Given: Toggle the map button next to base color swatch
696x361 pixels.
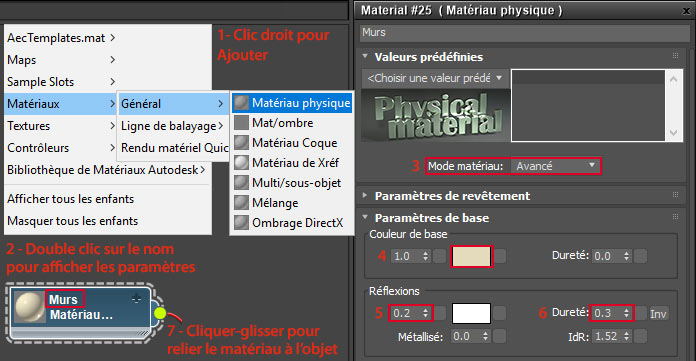Looking at the screenshot, I should pyautogui.click(x=500, y=256).
